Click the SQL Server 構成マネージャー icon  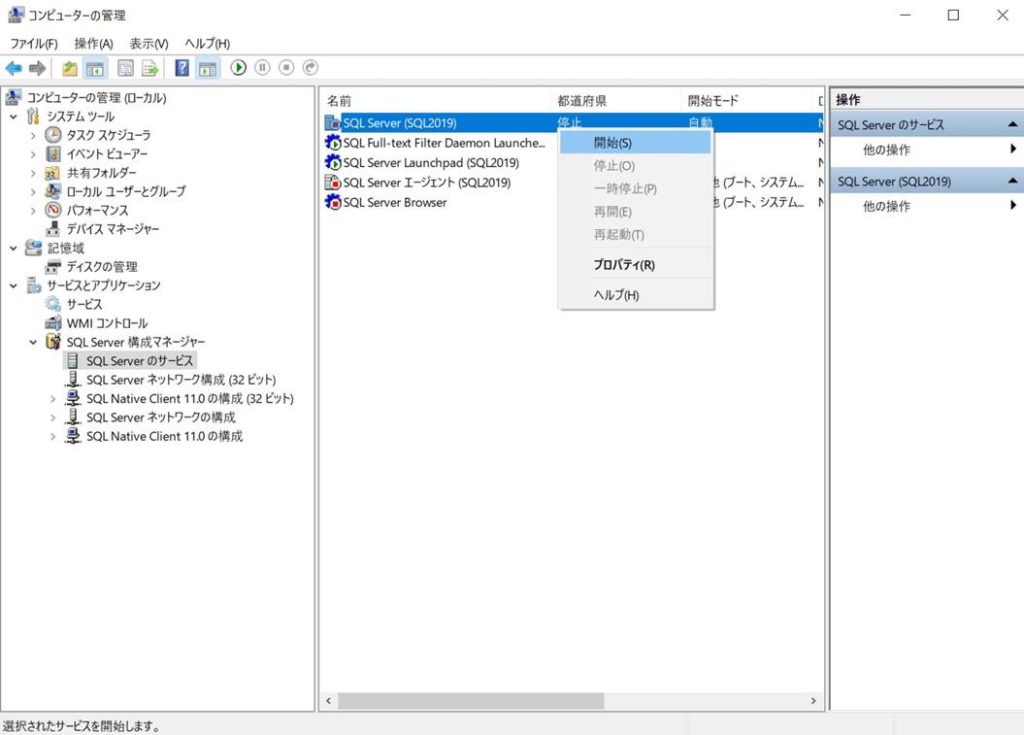[x=53, y=342]
